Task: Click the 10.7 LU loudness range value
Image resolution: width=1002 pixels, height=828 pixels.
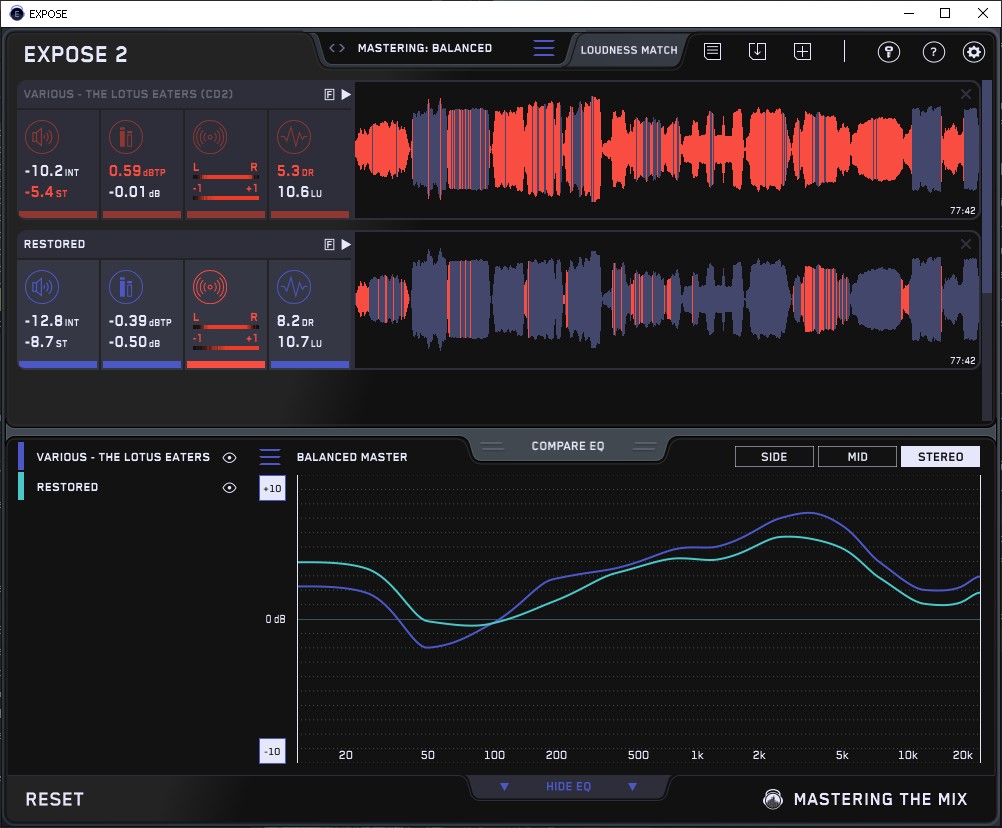Action: click(x=300, y=342)
